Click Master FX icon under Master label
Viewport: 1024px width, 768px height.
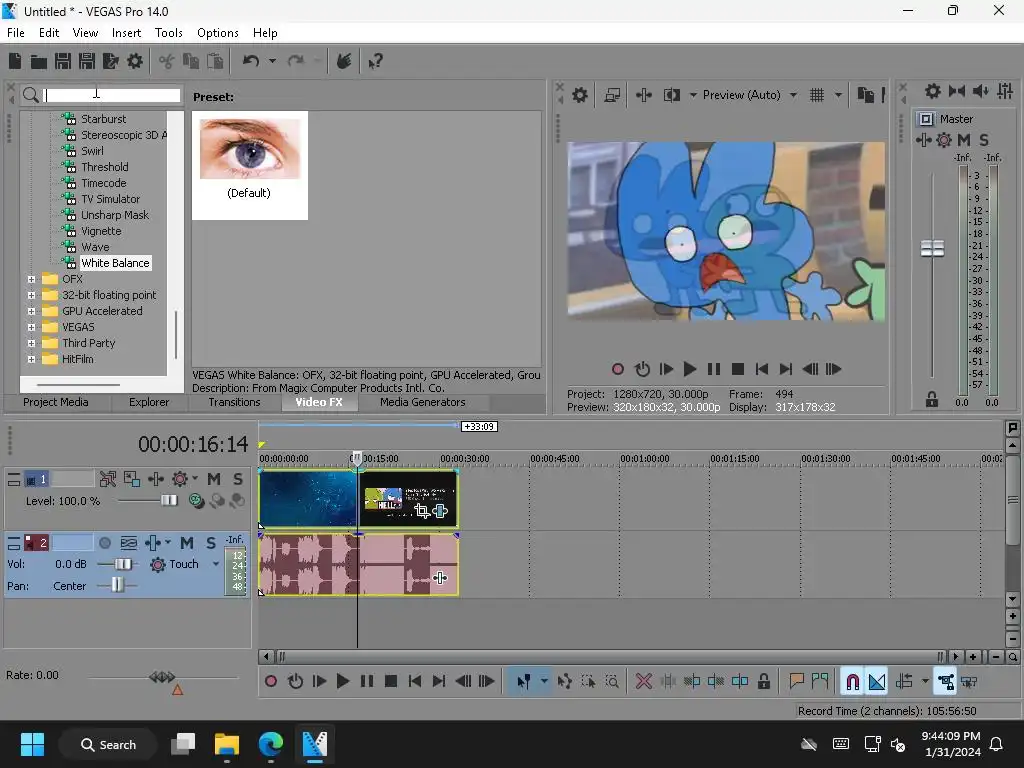(x=923, y=140)
